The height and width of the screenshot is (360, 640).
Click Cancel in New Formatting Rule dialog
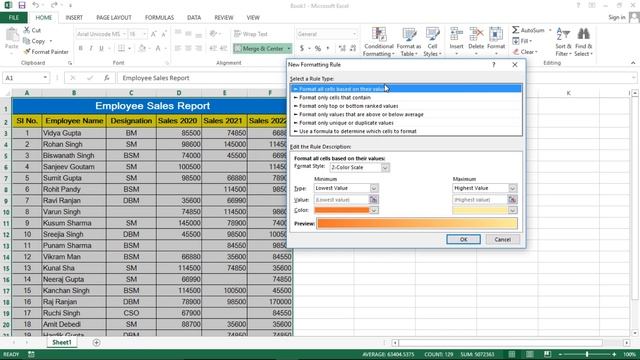coord(502,240)
